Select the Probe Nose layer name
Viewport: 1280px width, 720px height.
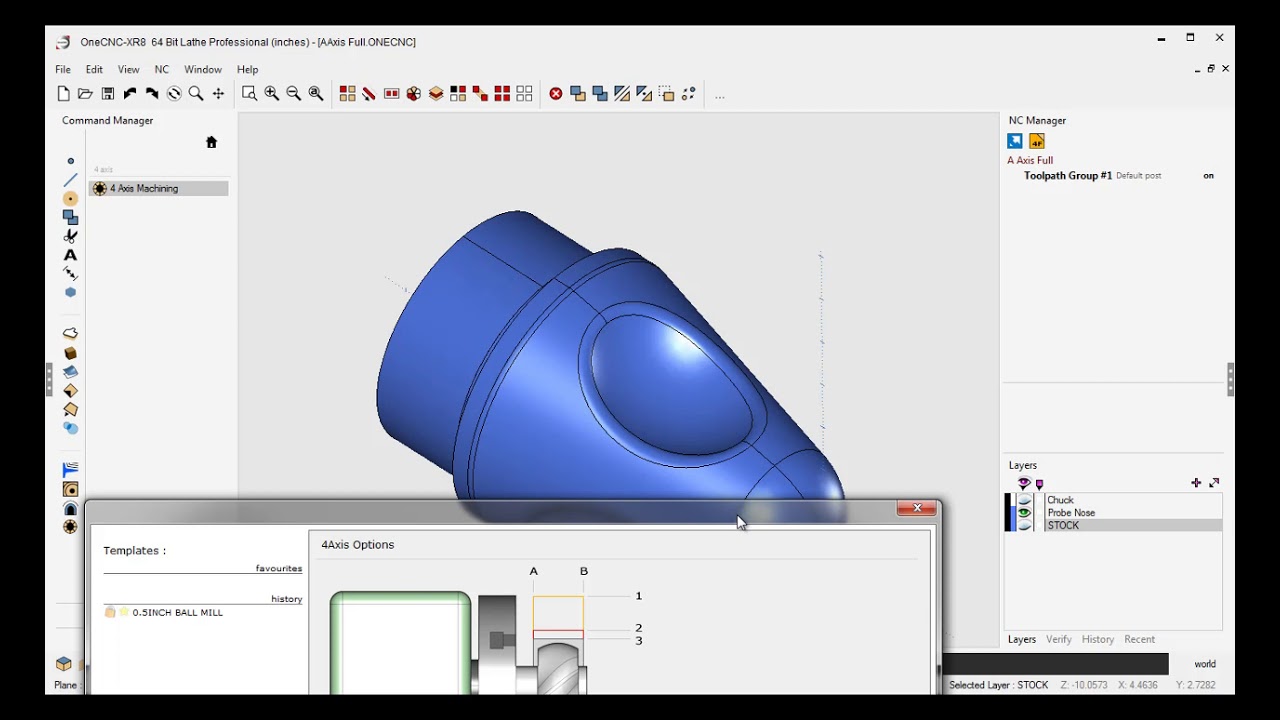click(1071, 512)
